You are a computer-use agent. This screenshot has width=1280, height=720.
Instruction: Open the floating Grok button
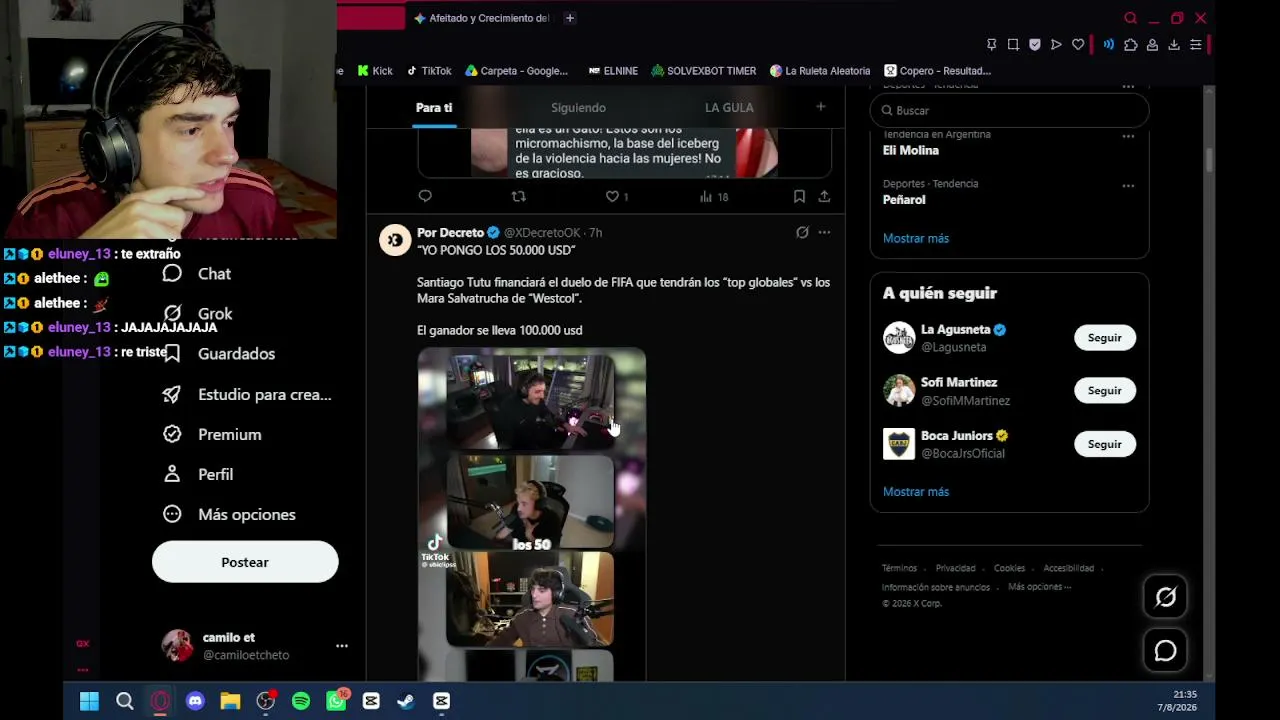(x=1165, y=598)
